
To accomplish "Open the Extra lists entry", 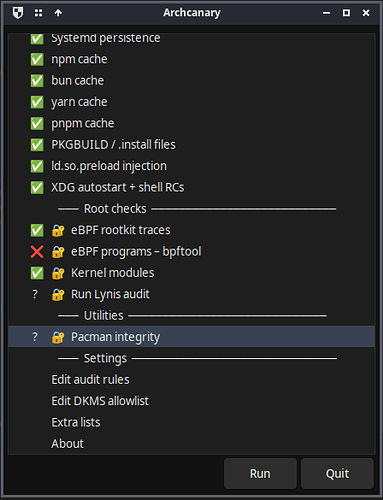I will pos(76,422).
